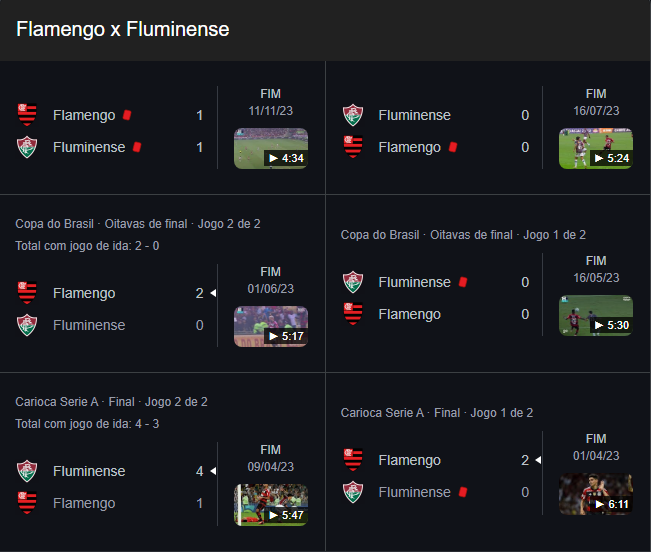Open the 5:17 highlights thumbnail
The image size is (651, 552).
click(271, 326)
